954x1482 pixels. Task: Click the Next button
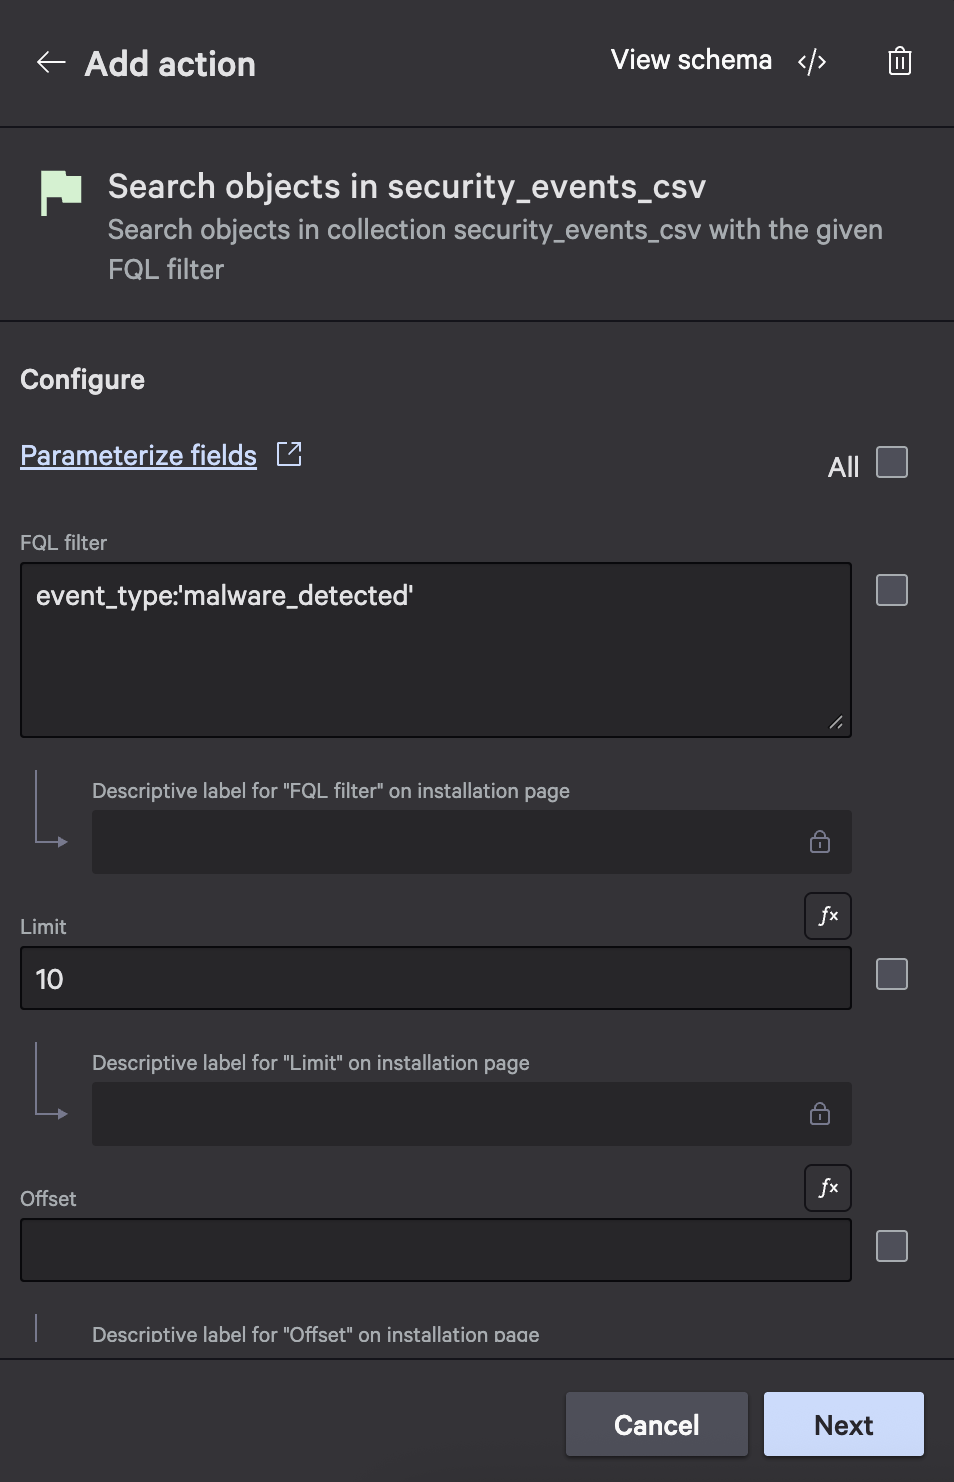coord(843,1424)
